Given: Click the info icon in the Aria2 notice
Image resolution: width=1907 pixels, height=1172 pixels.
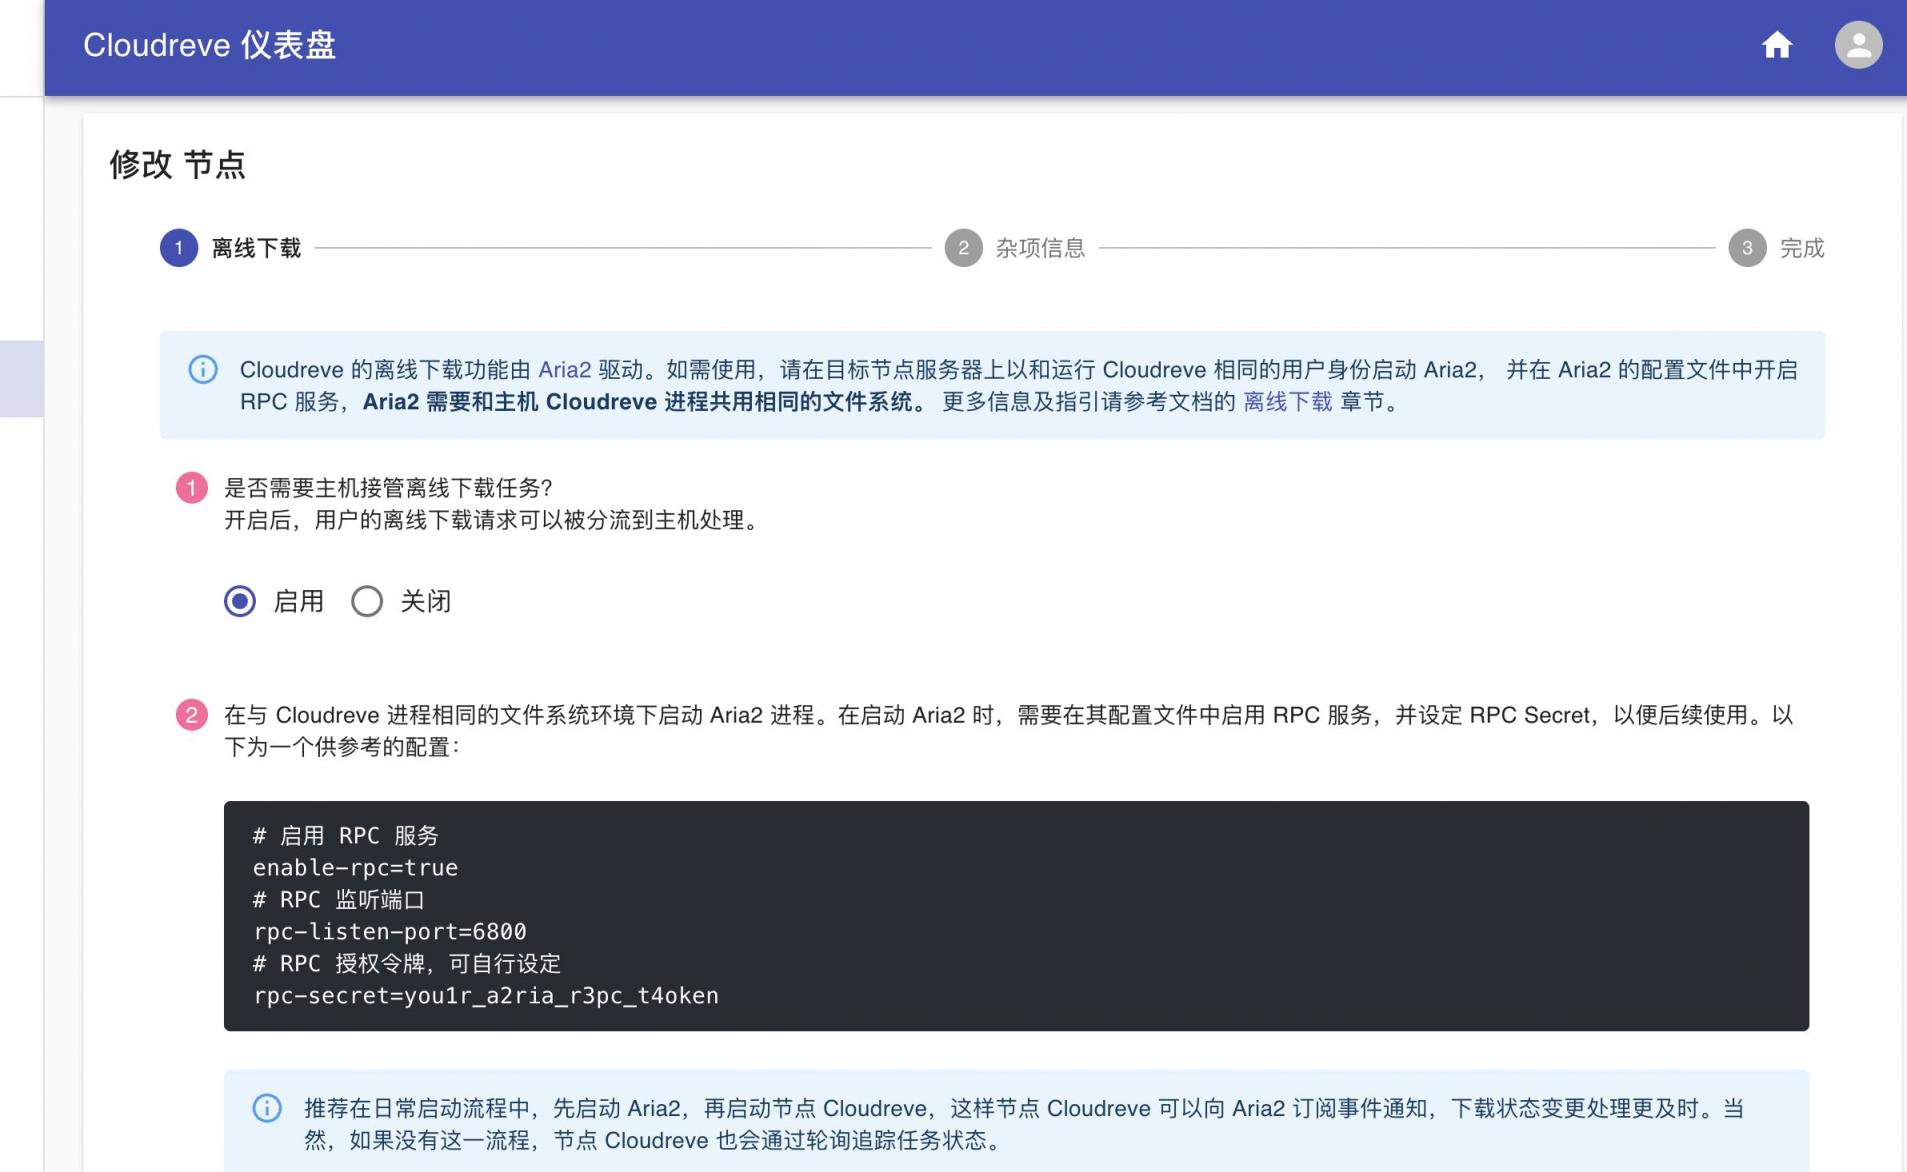Looking at the screenshot, I should click(203, 370).
